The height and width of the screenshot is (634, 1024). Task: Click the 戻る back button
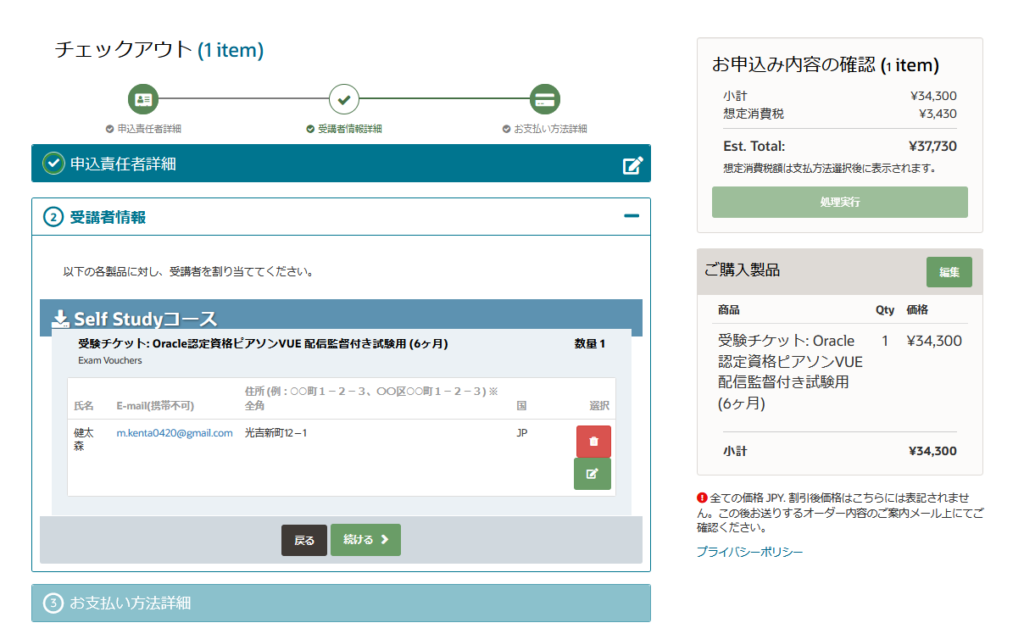point(304,540)
